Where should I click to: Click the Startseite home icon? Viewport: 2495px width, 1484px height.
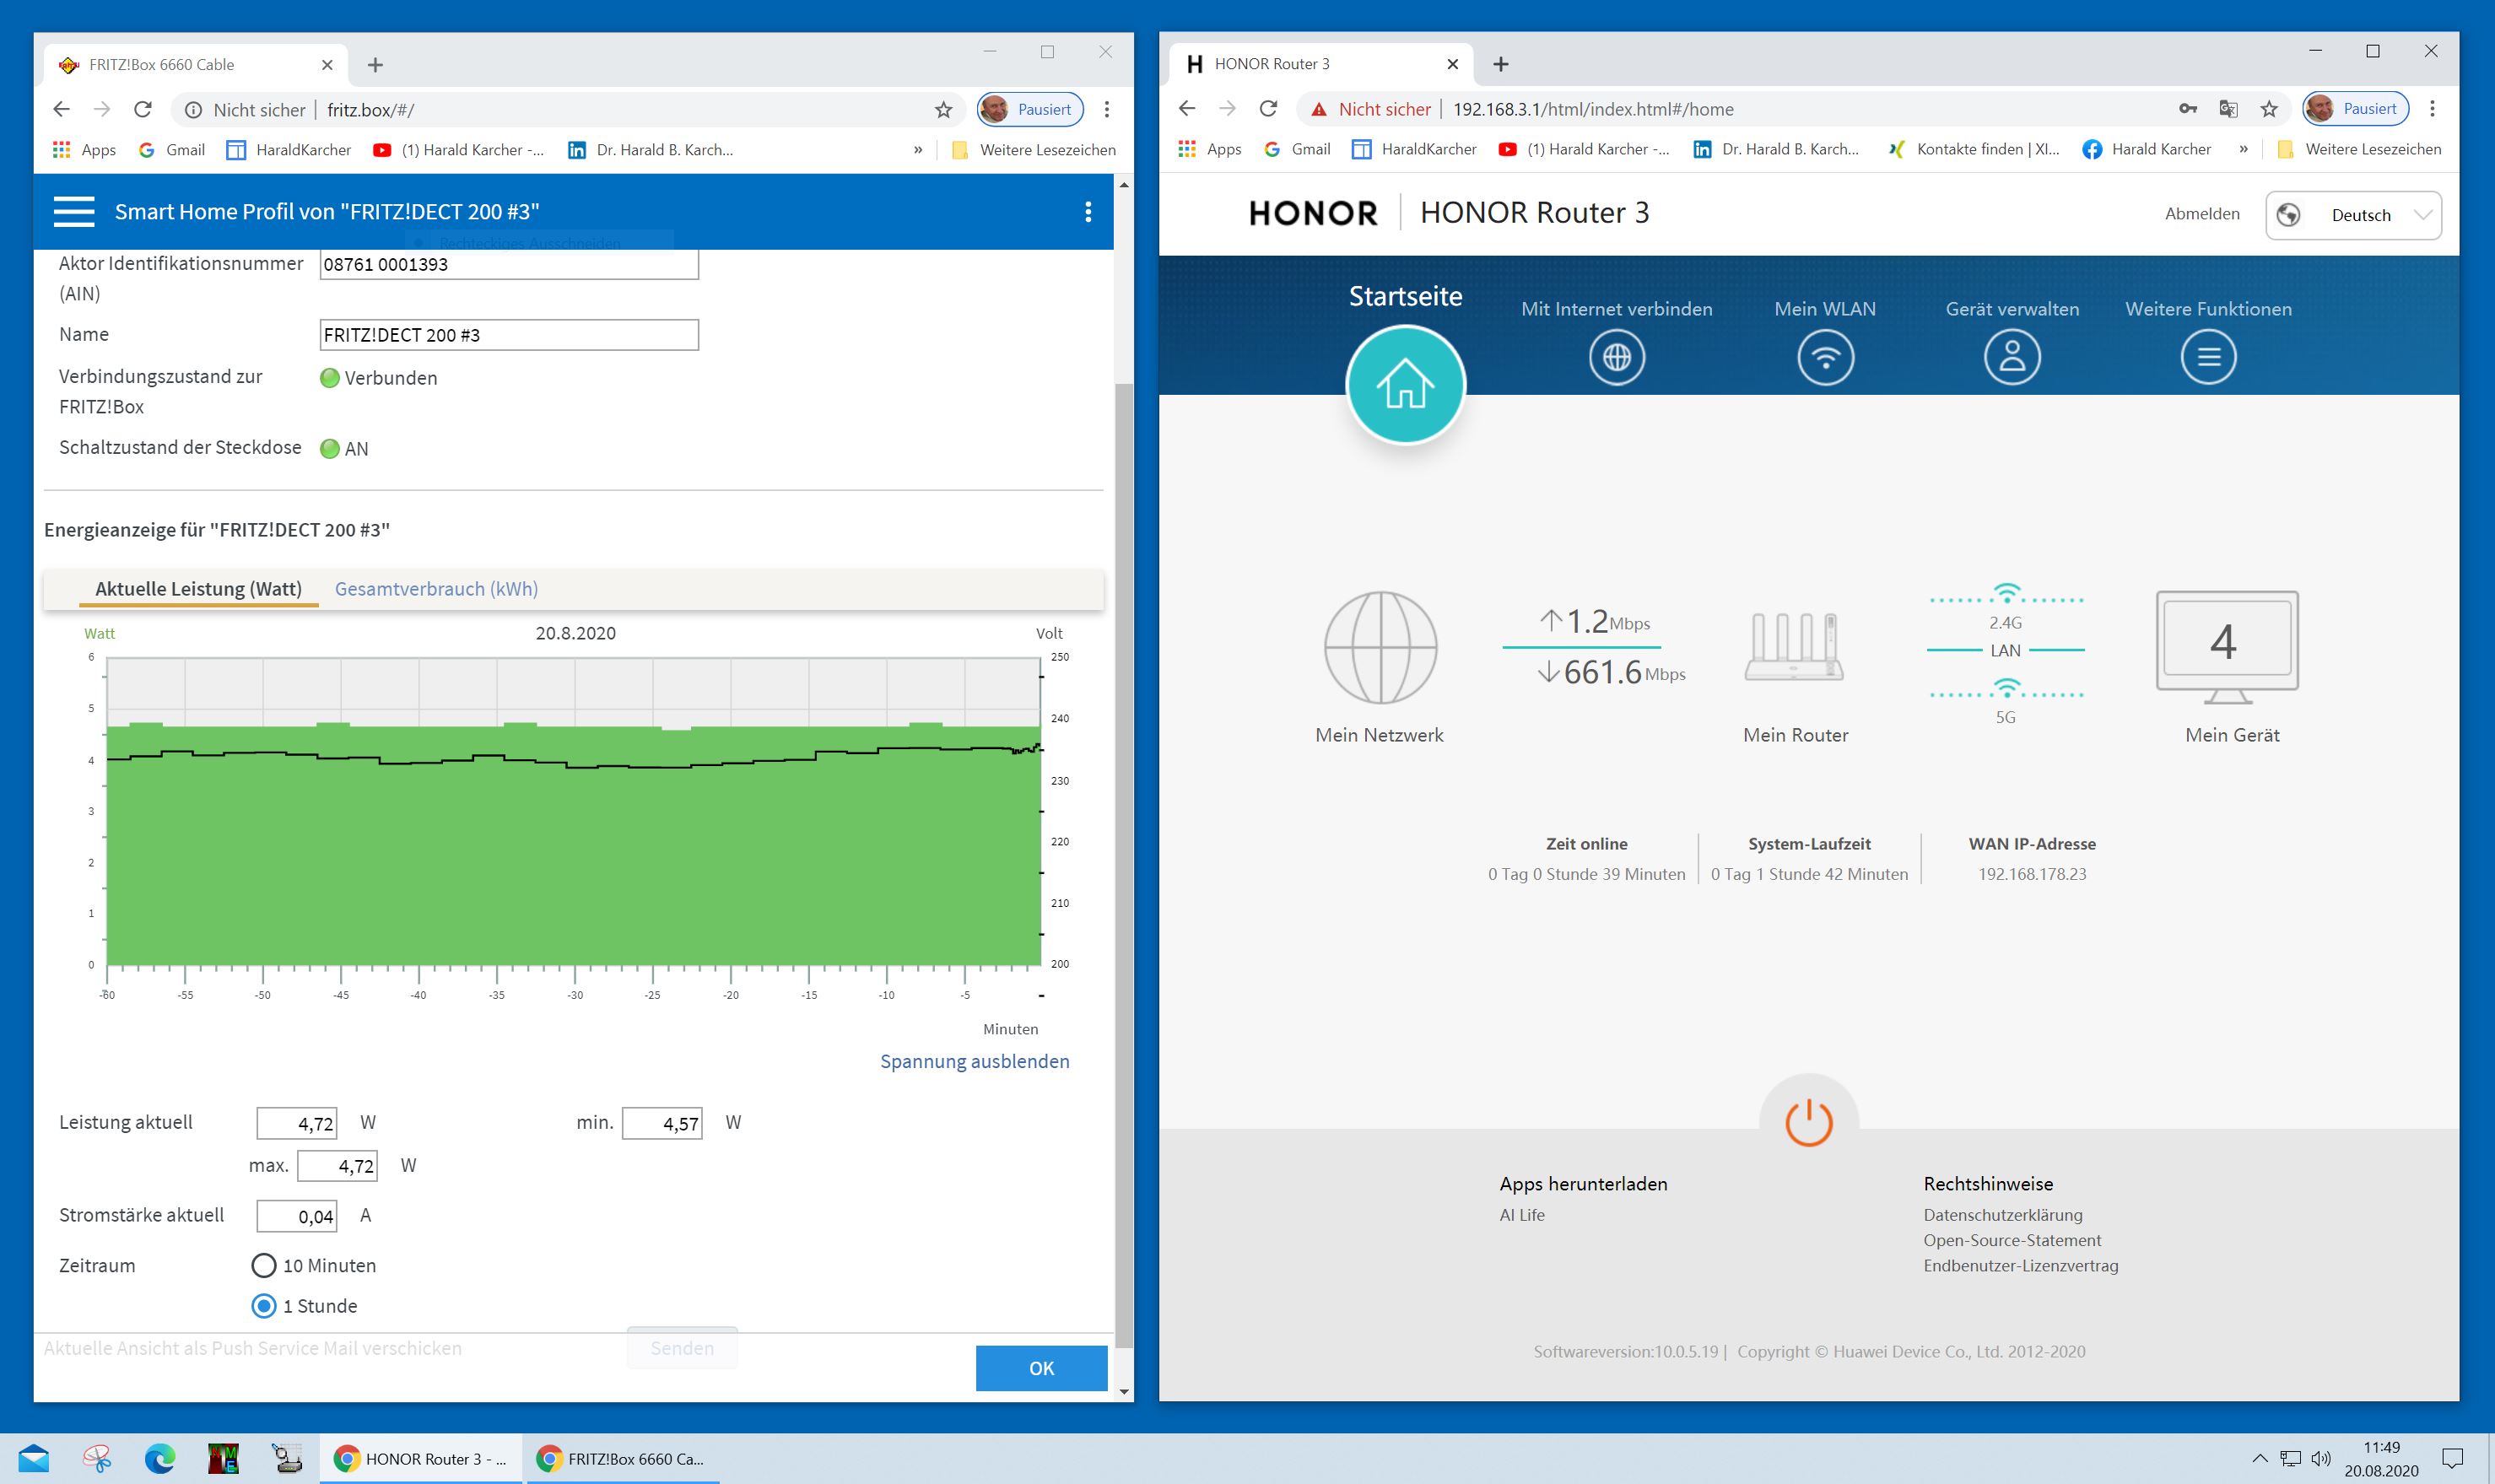point(1405,386)
